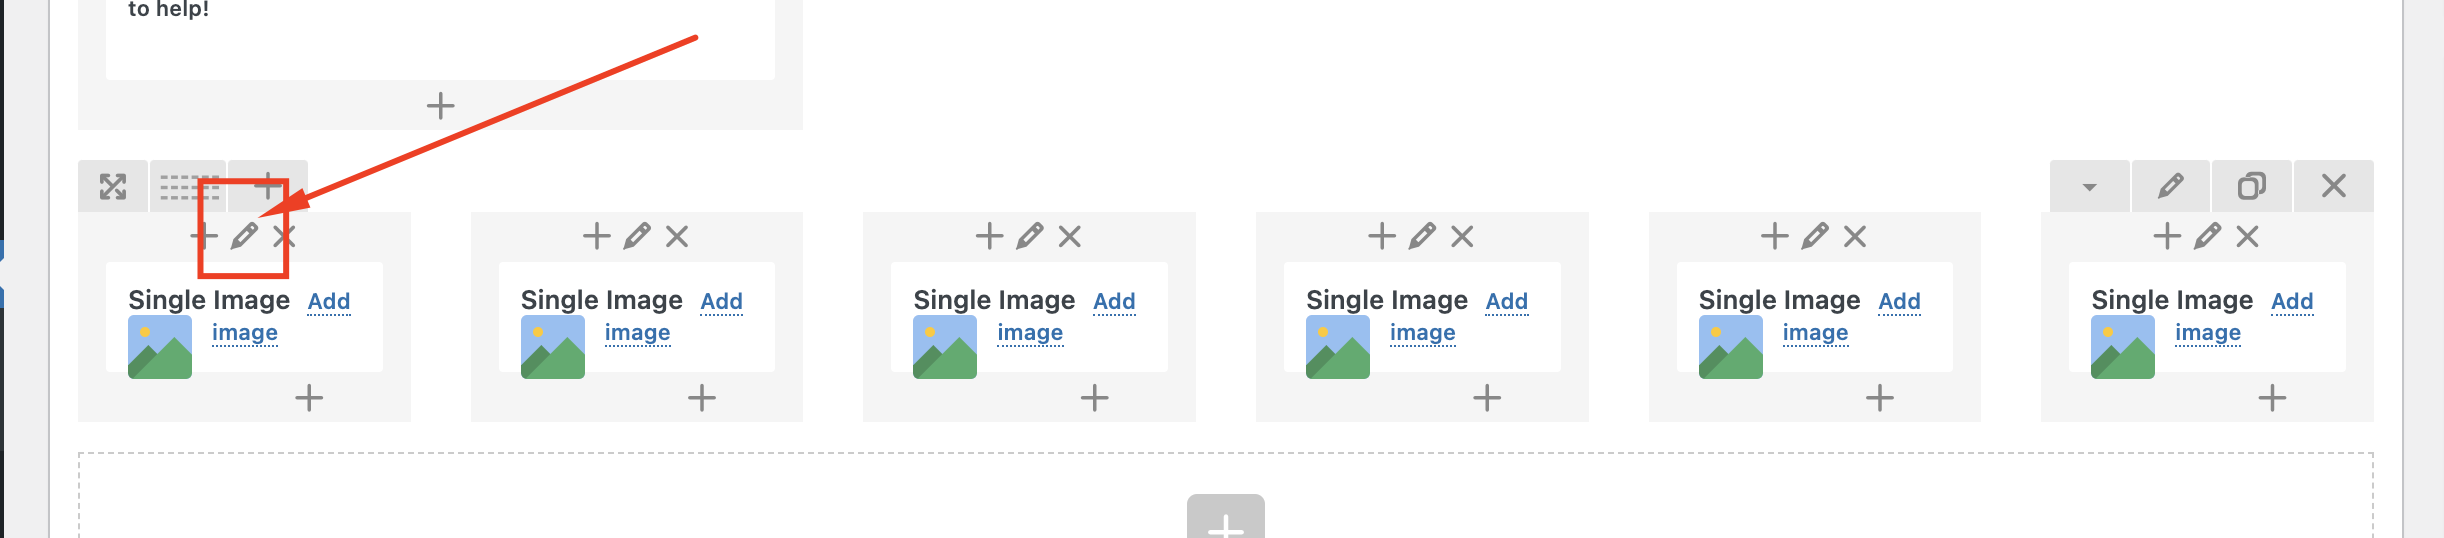Viewport: 2444px width, 538px height.
Task: Edit the fifth column with the pencil icon
Action: tap(1814, 236)
